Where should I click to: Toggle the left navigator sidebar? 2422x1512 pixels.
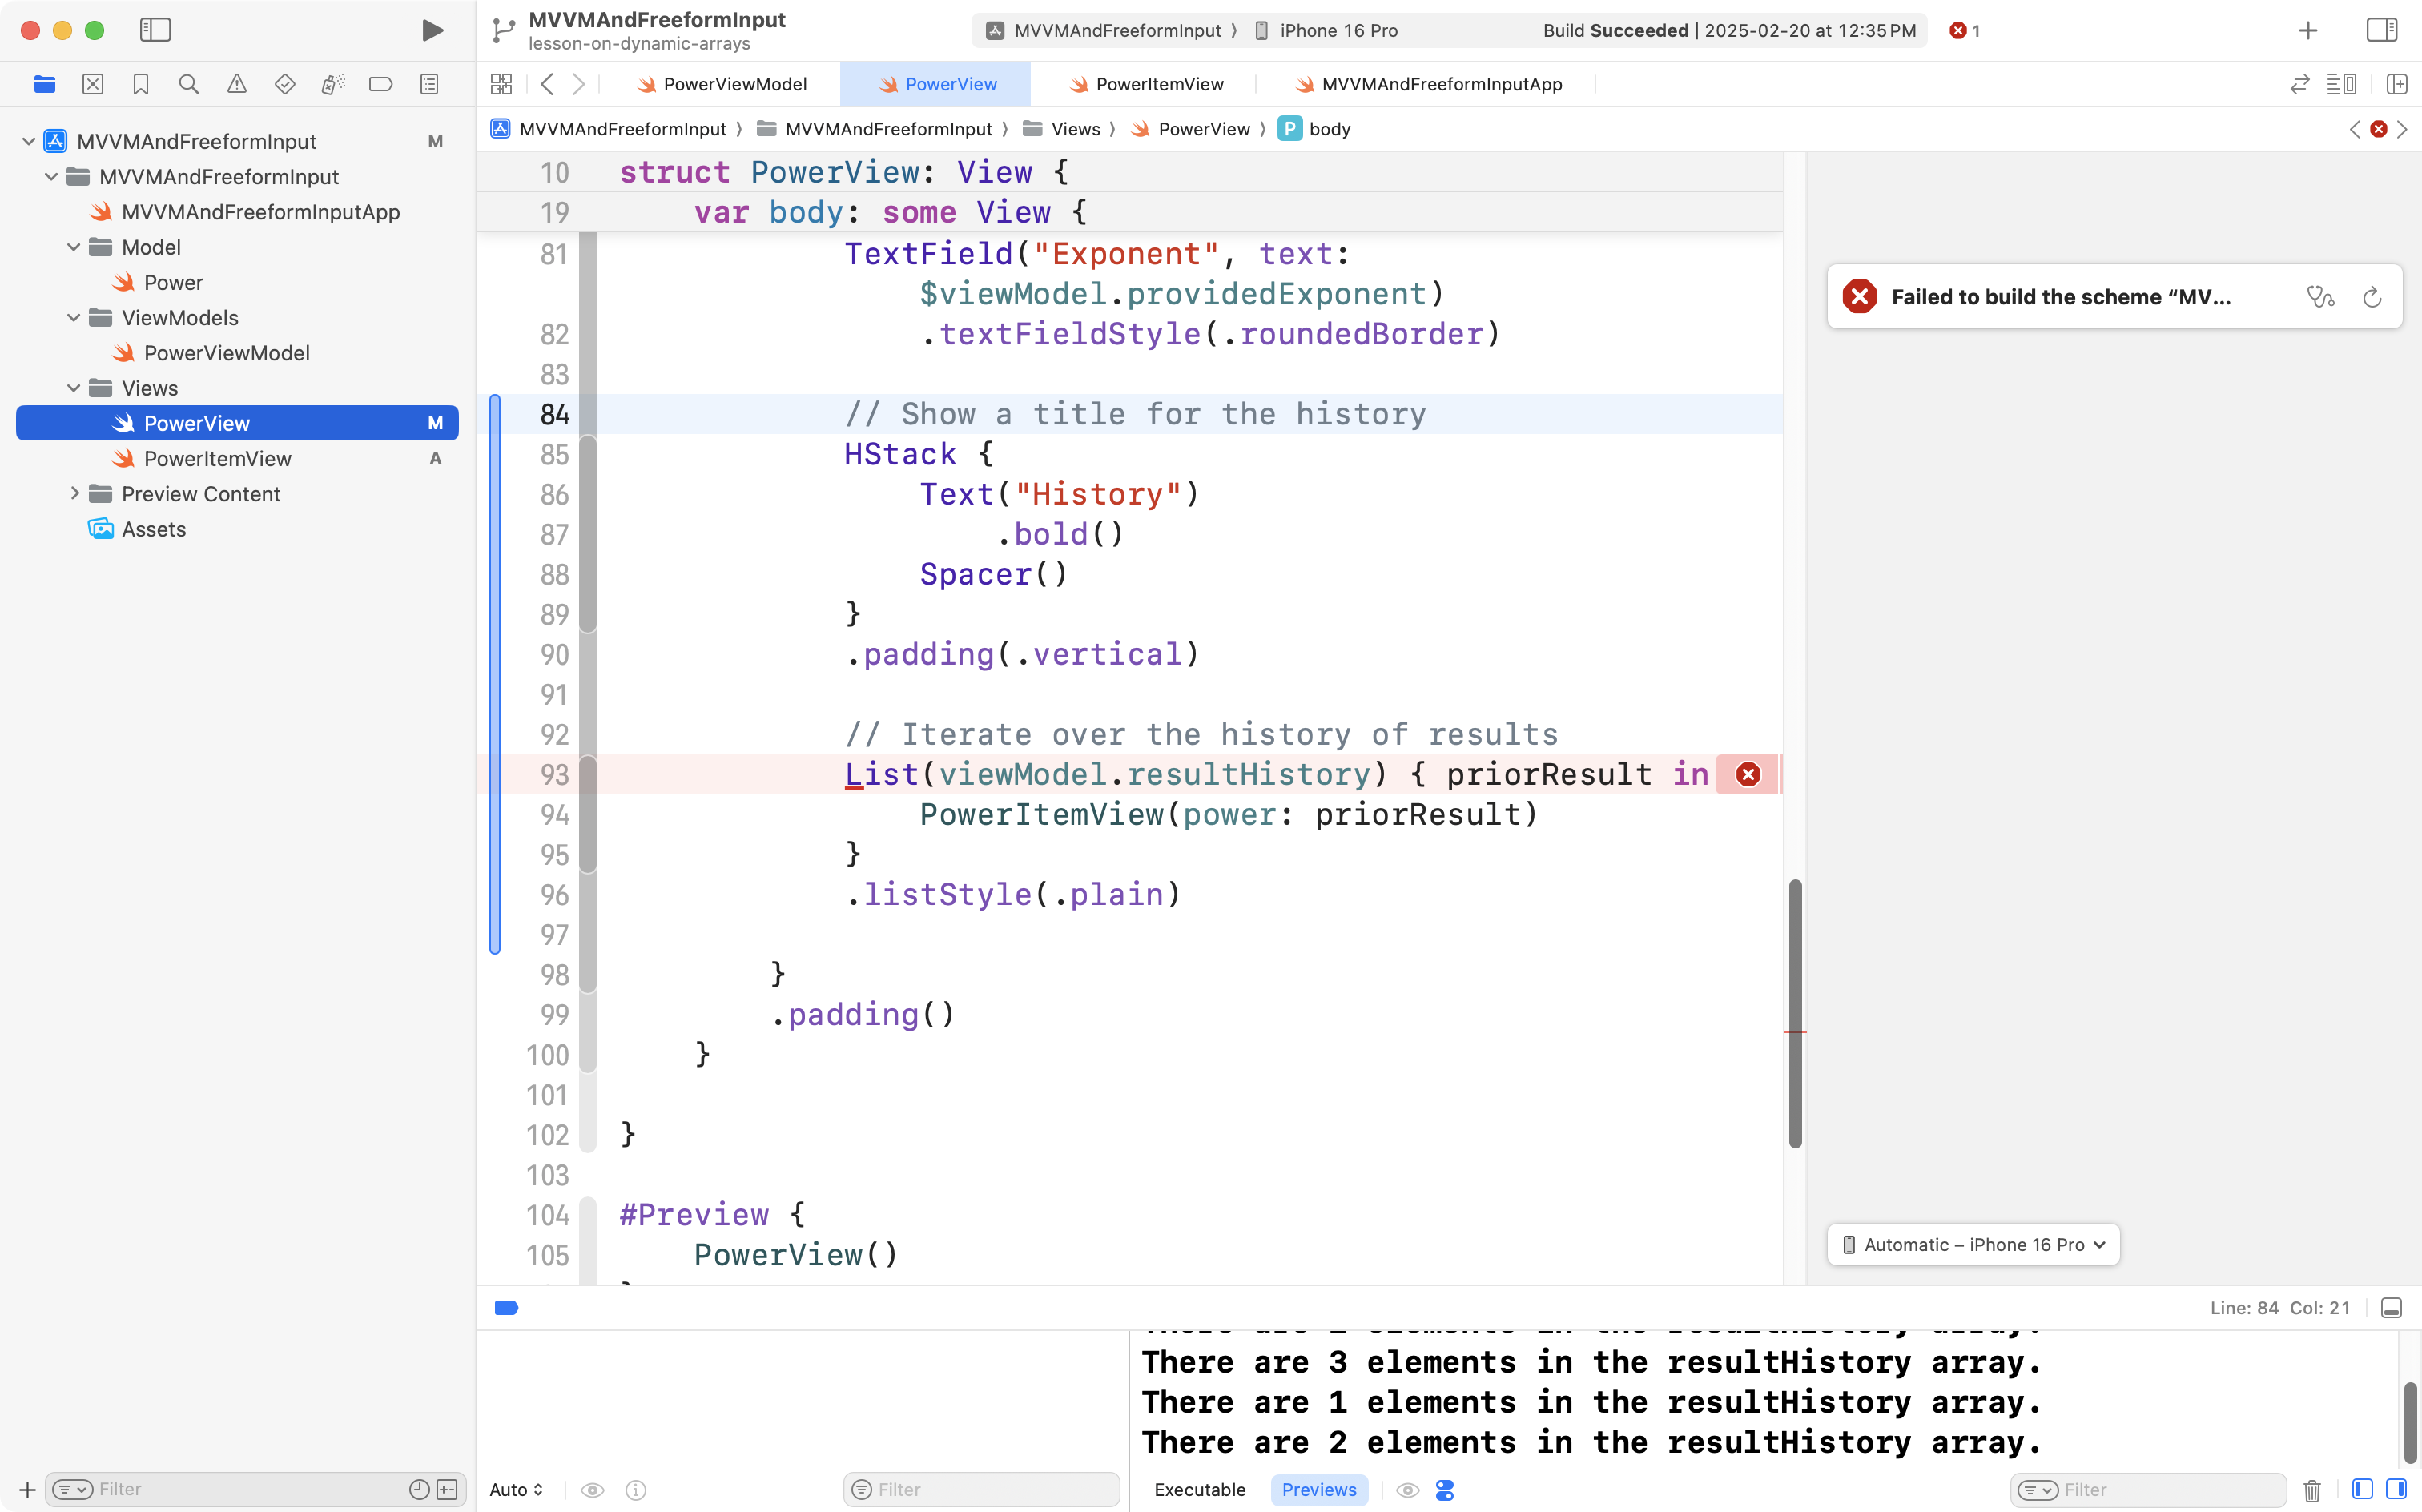[155, 30]
